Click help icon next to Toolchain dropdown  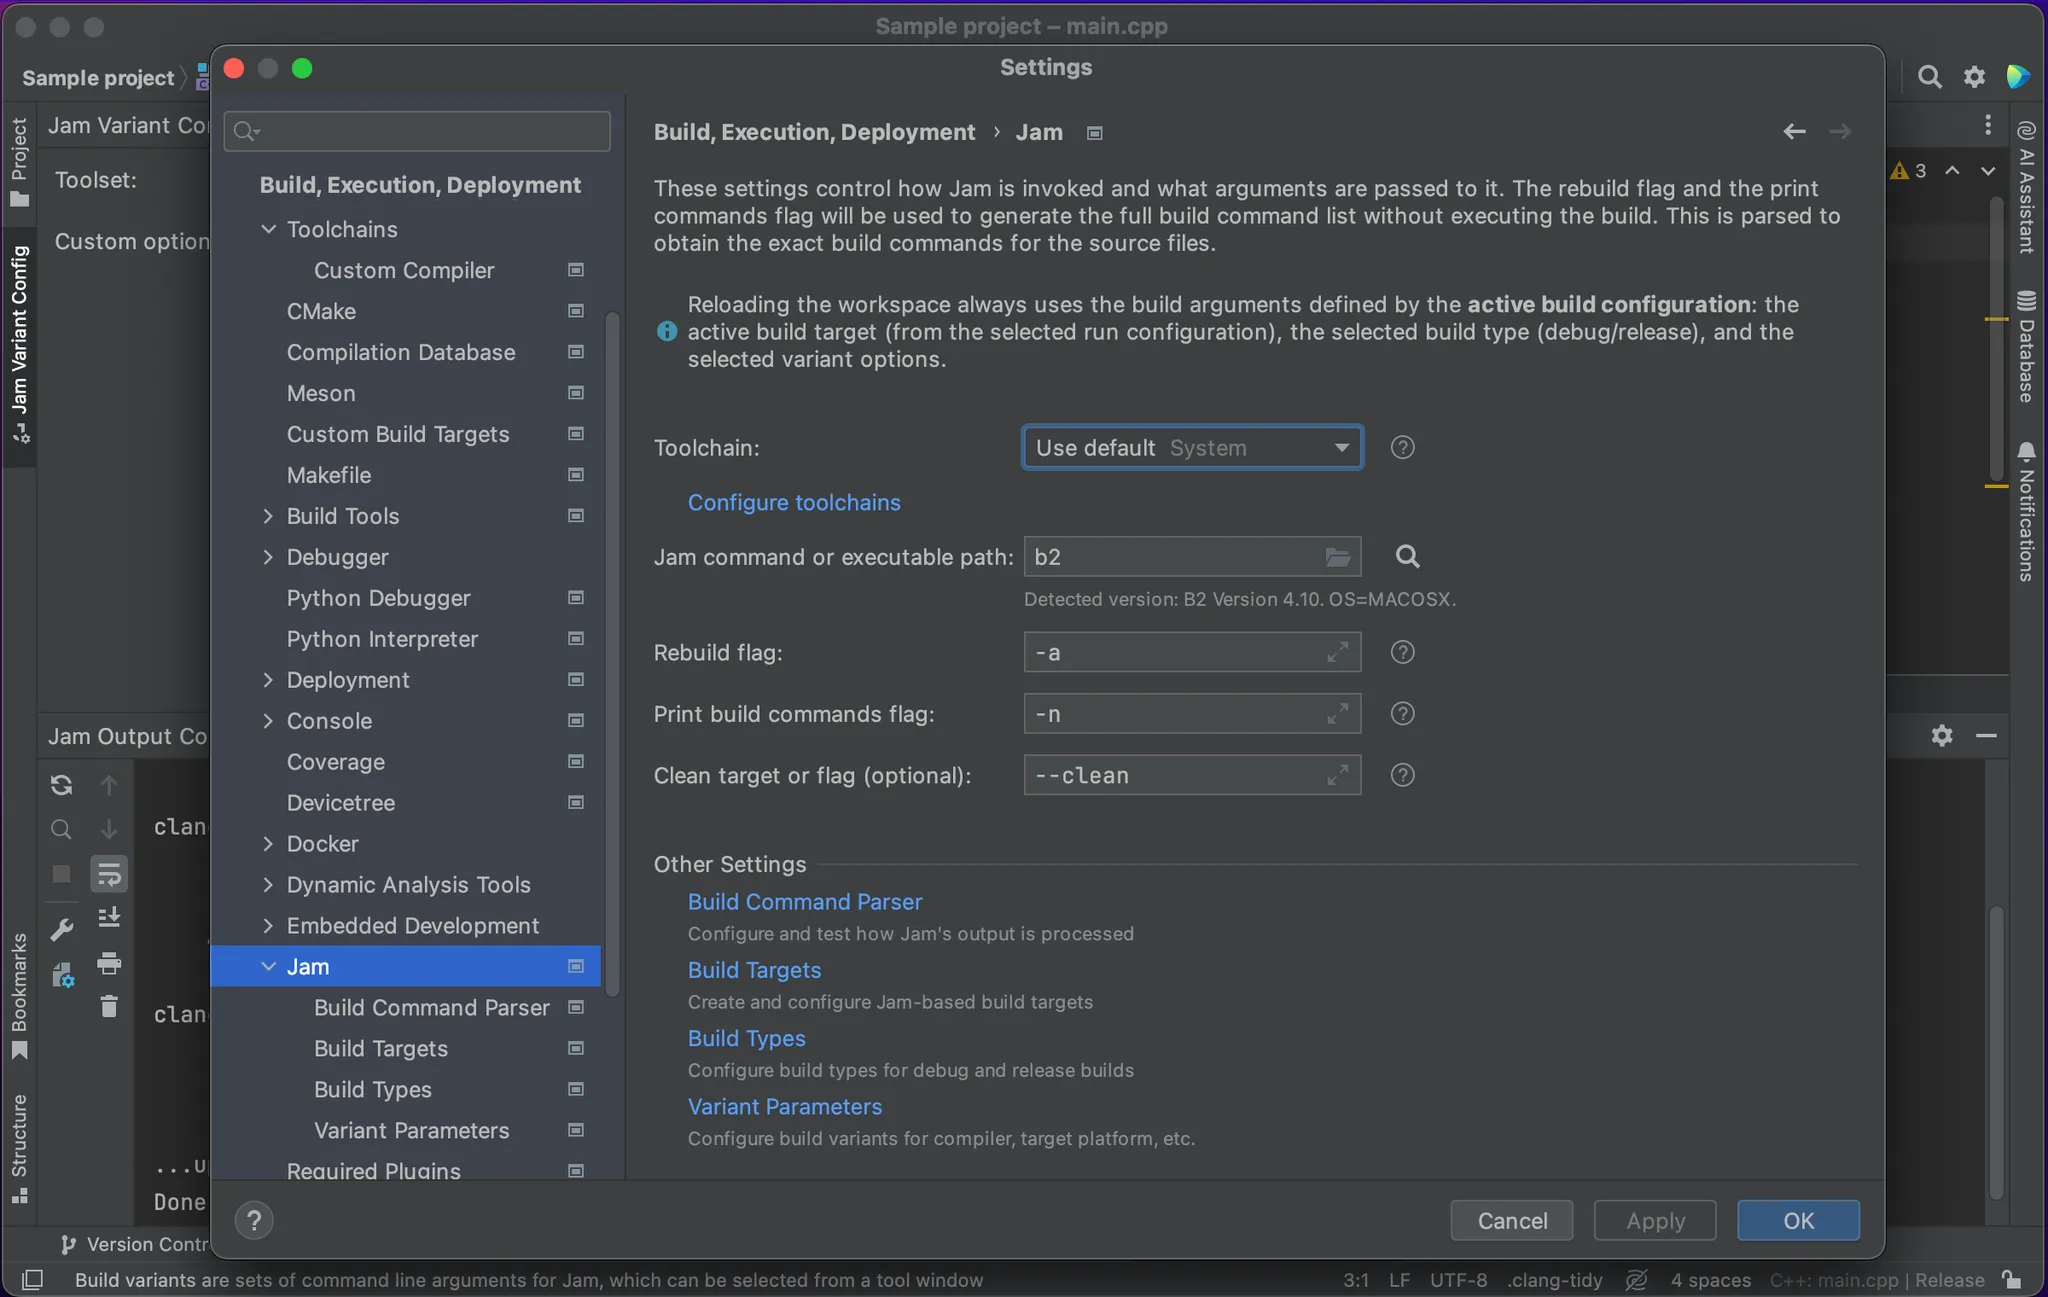[x=1402, y=447]
